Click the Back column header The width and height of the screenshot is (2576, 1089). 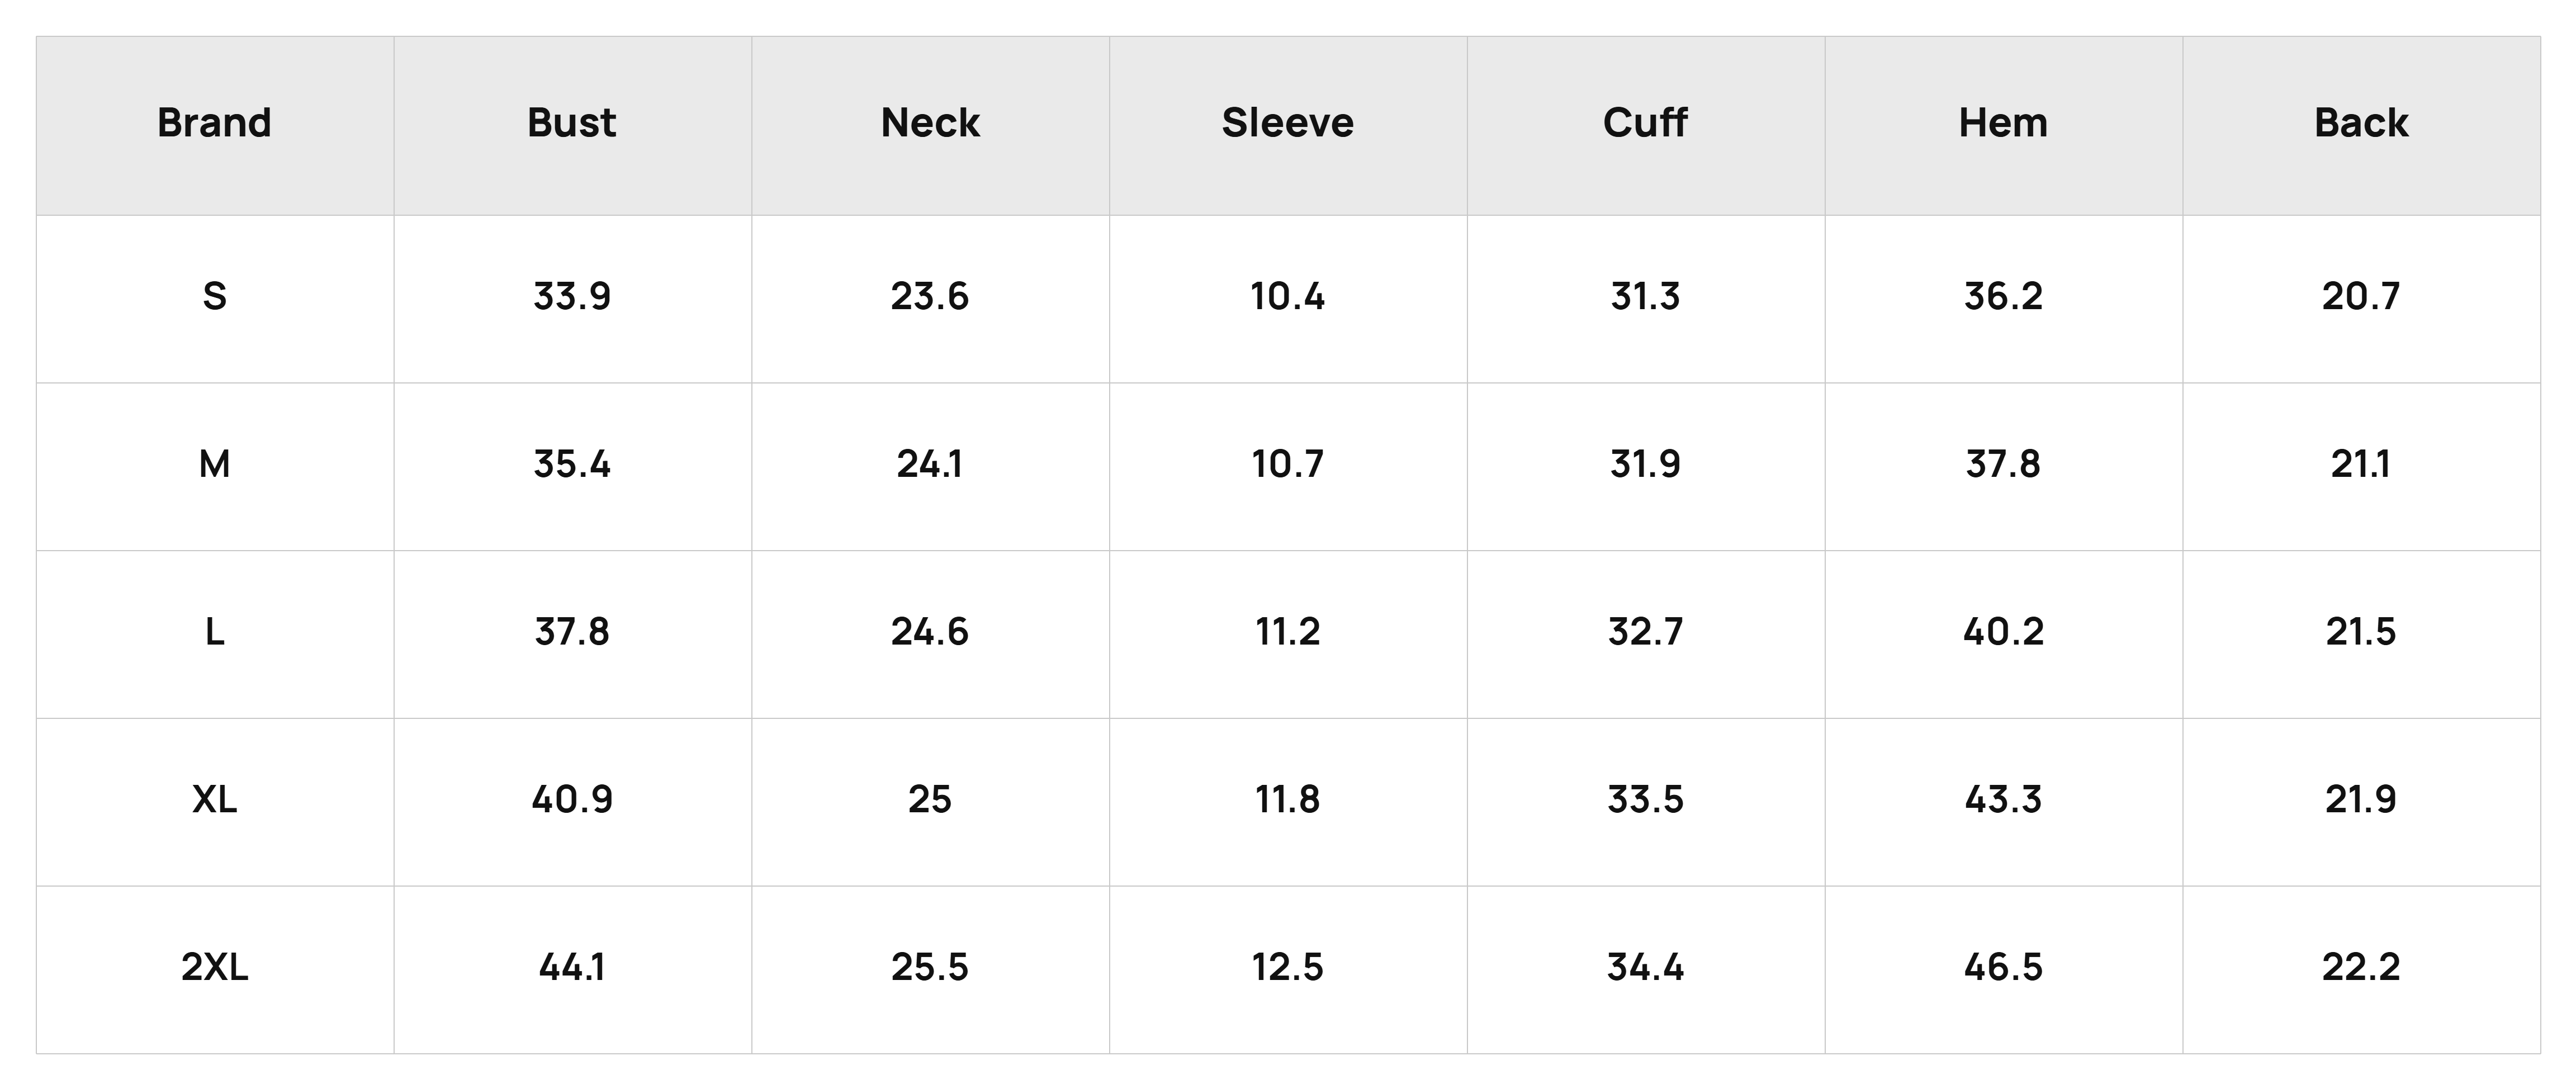coord(2361,123)
